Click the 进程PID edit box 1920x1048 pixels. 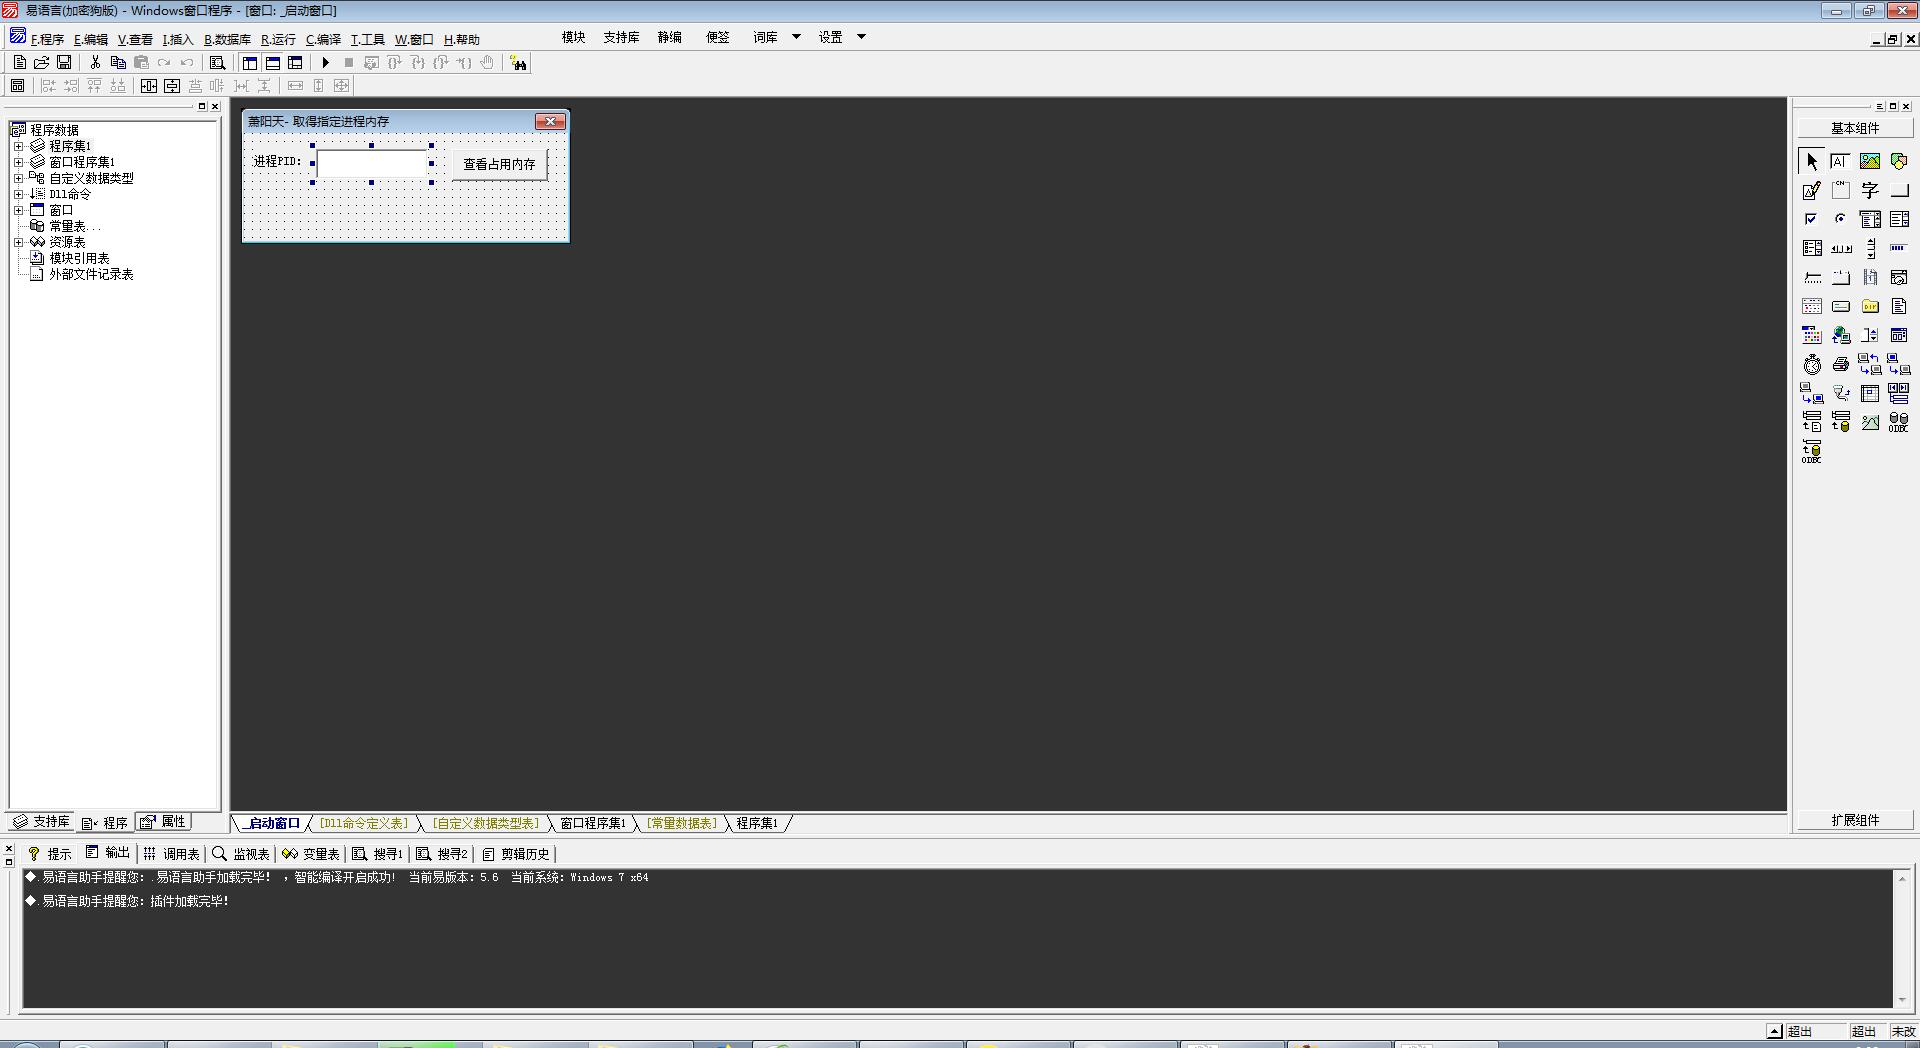372,164
